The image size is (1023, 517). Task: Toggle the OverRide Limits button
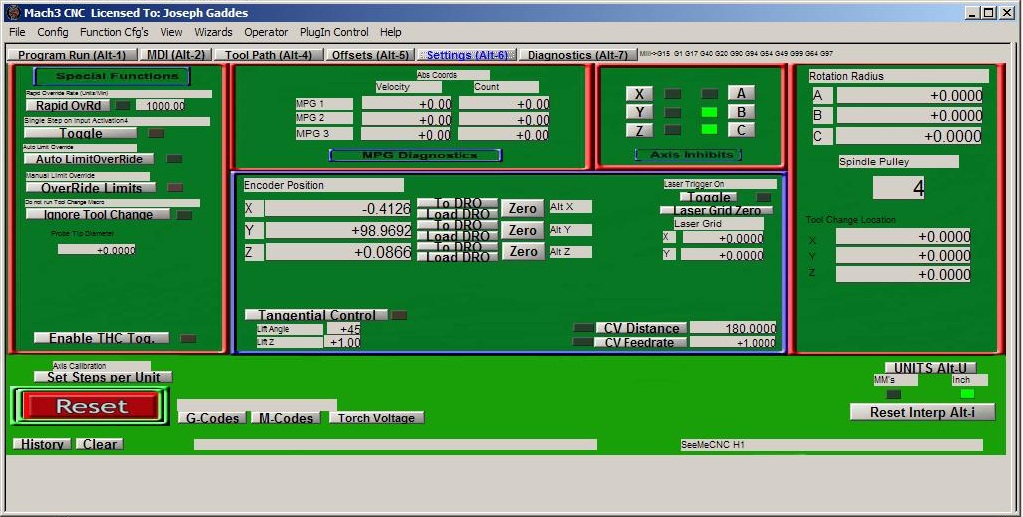coord(89,188)
